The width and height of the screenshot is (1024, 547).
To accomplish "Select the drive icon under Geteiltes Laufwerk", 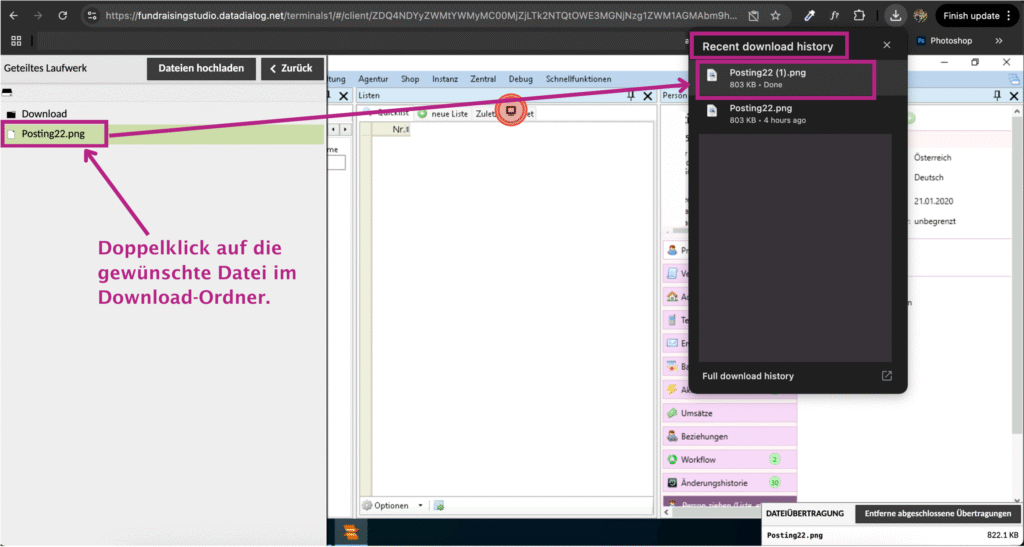I will click(7, 92).
